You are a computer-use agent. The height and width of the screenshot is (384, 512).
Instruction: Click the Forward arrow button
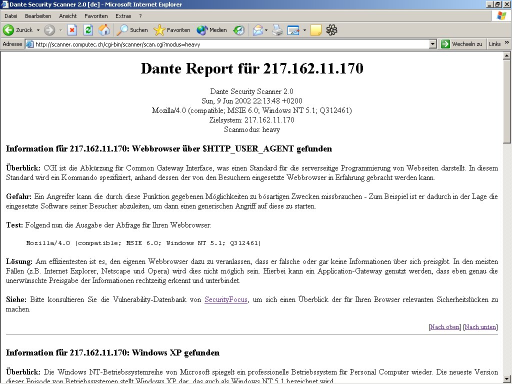pos(49,30)
